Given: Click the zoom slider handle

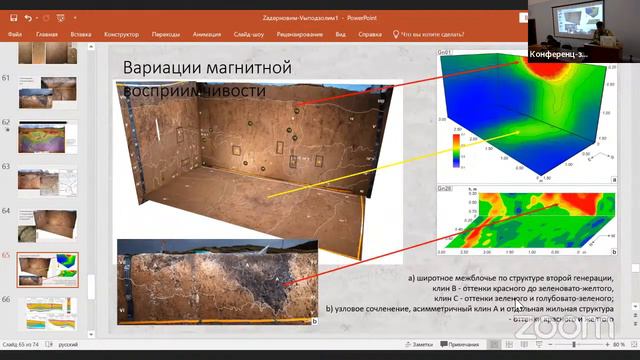Looking at the screenshot, I should (x=574, y=345).
